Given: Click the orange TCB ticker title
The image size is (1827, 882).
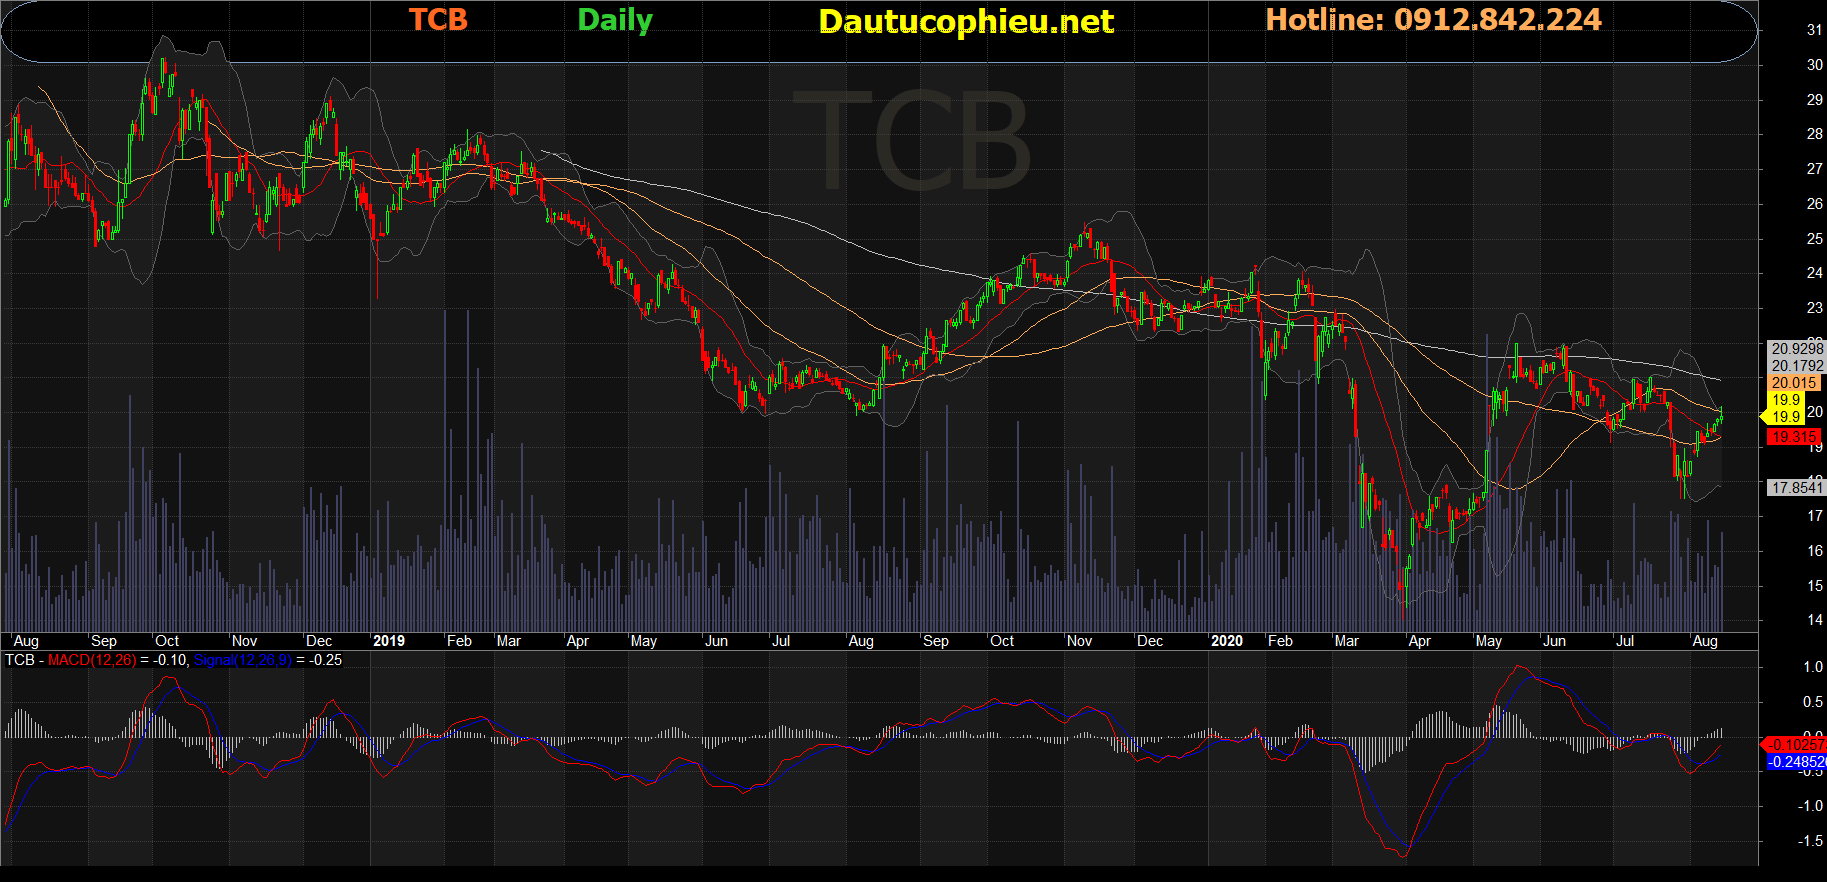Looking at the screenshot, I should click(x=438, y=20).
